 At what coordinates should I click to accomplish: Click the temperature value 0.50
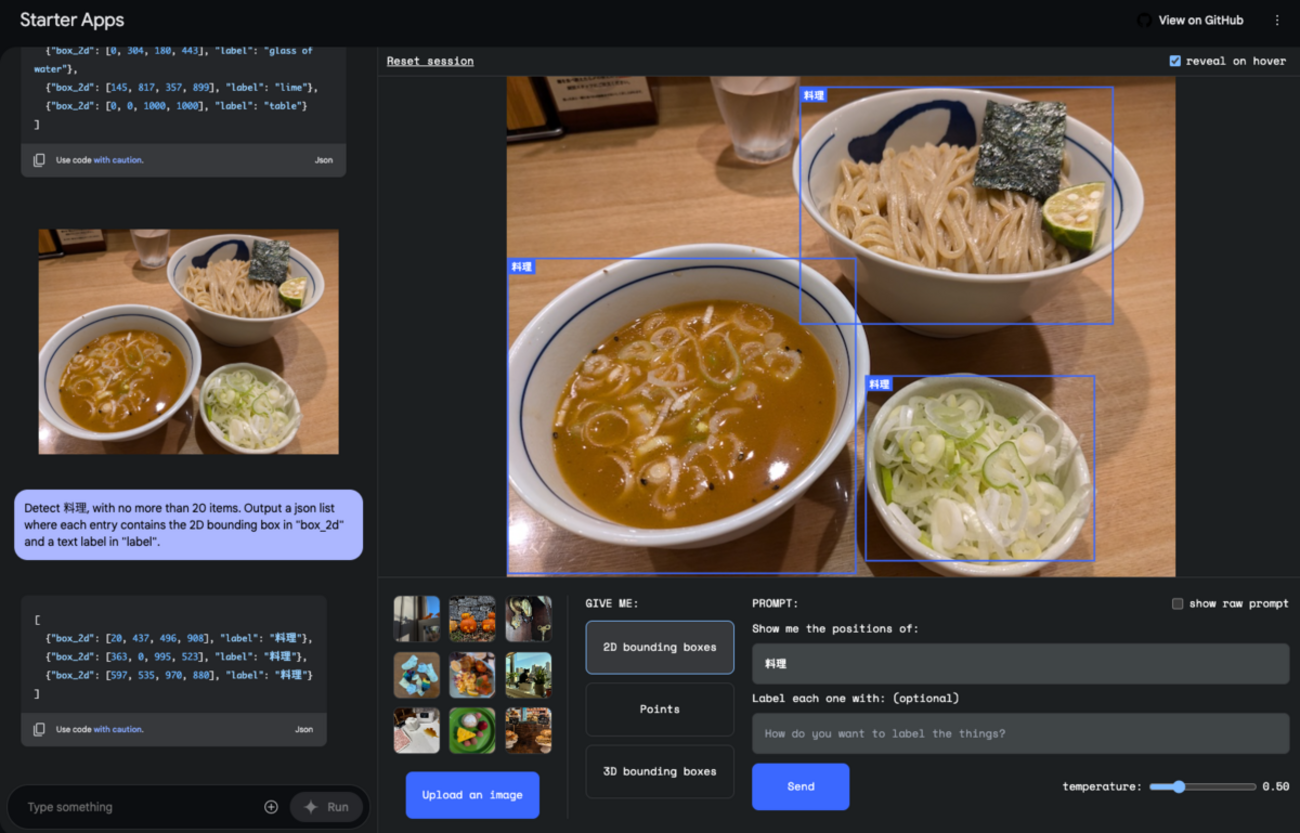(1275, 787)
